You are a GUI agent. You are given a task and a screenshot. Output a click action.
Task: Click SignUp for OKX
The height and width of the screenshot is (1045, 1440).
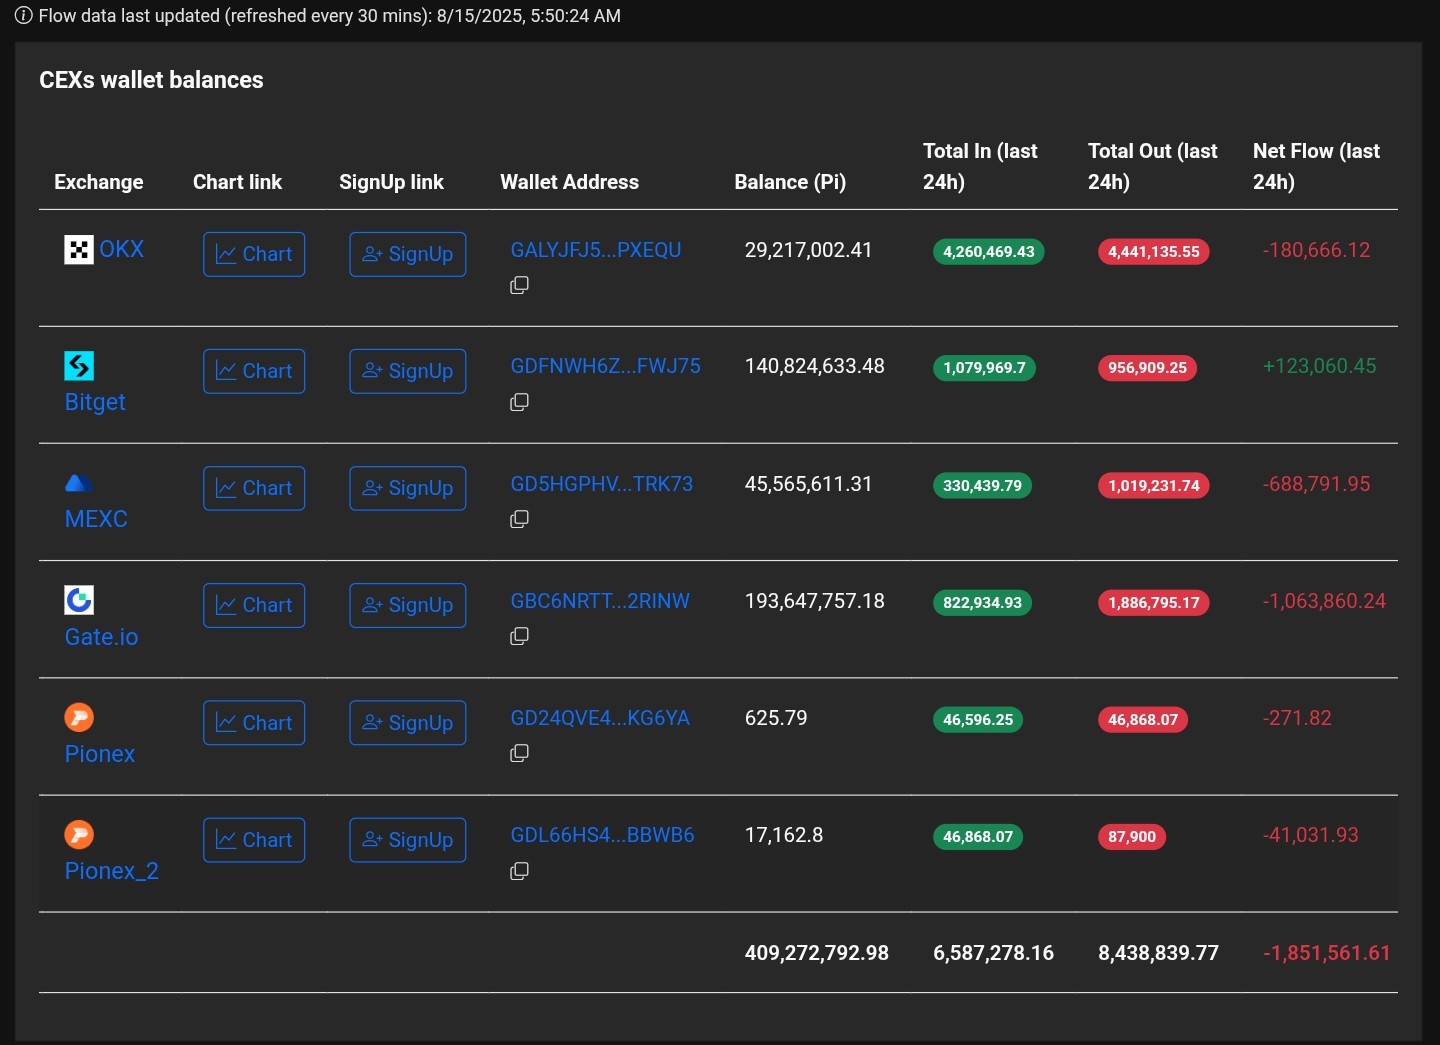[408, 254]
